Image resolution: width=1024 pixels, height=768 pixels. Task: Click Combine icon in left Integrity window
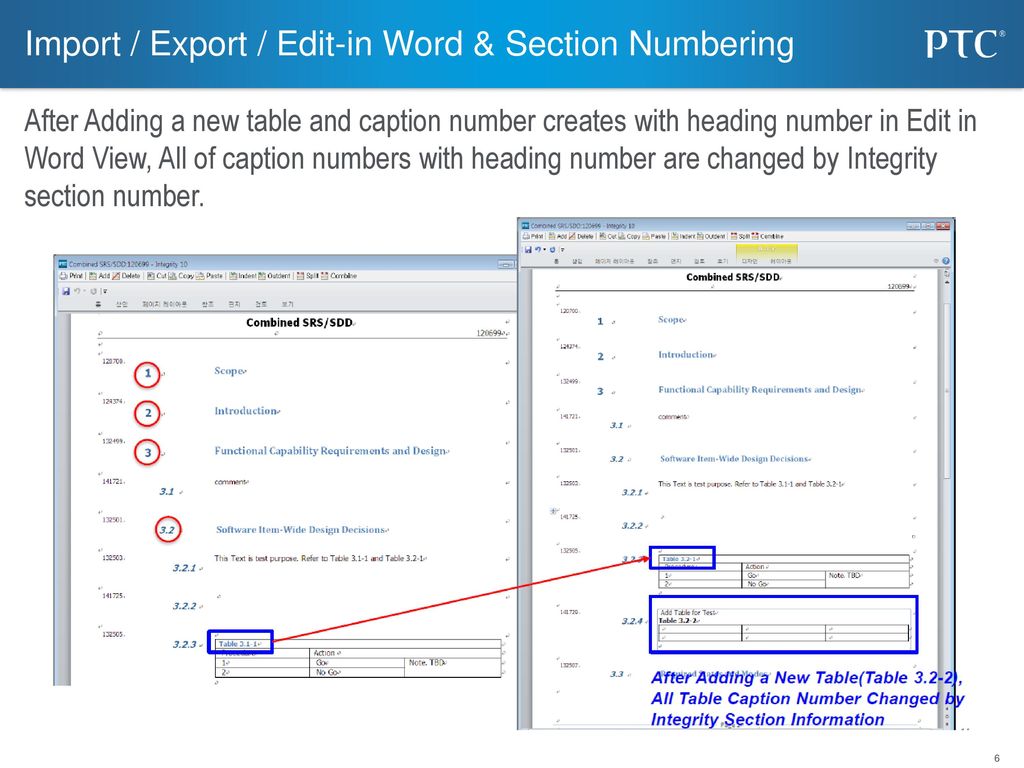coord(325,276)
